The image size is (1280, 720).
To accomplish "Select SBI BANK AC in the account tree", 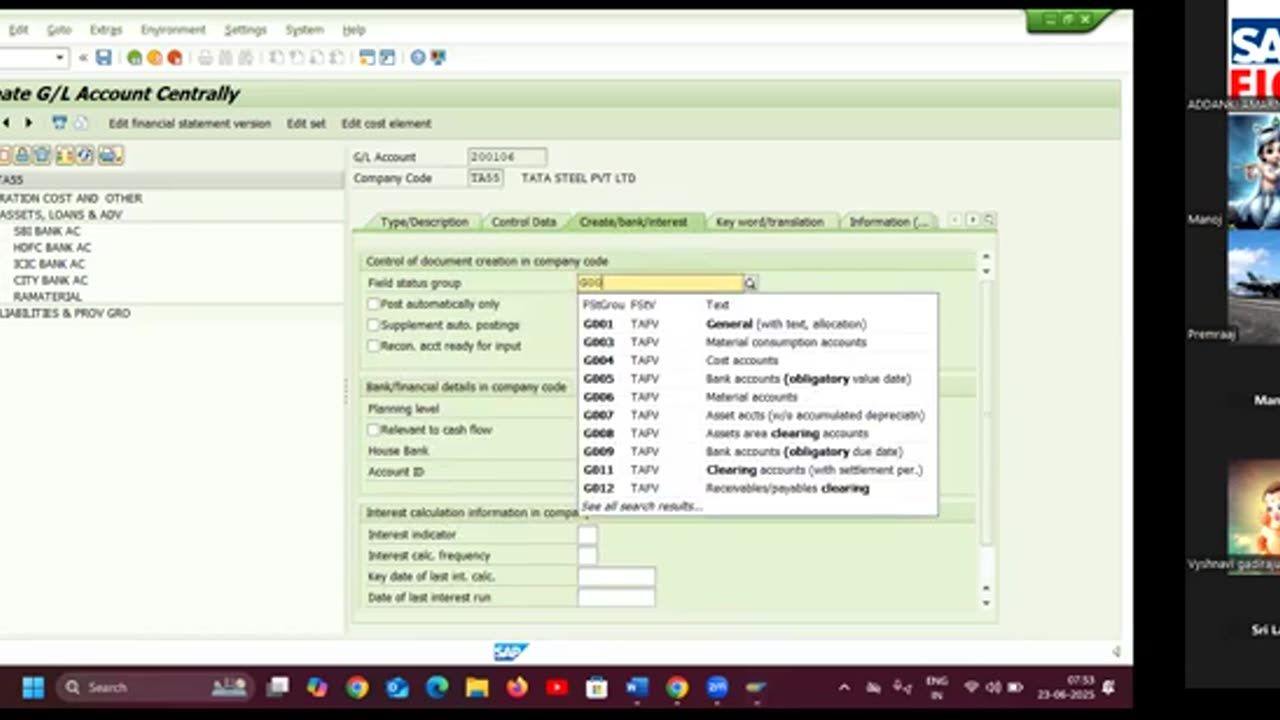I will coord(47,231).
